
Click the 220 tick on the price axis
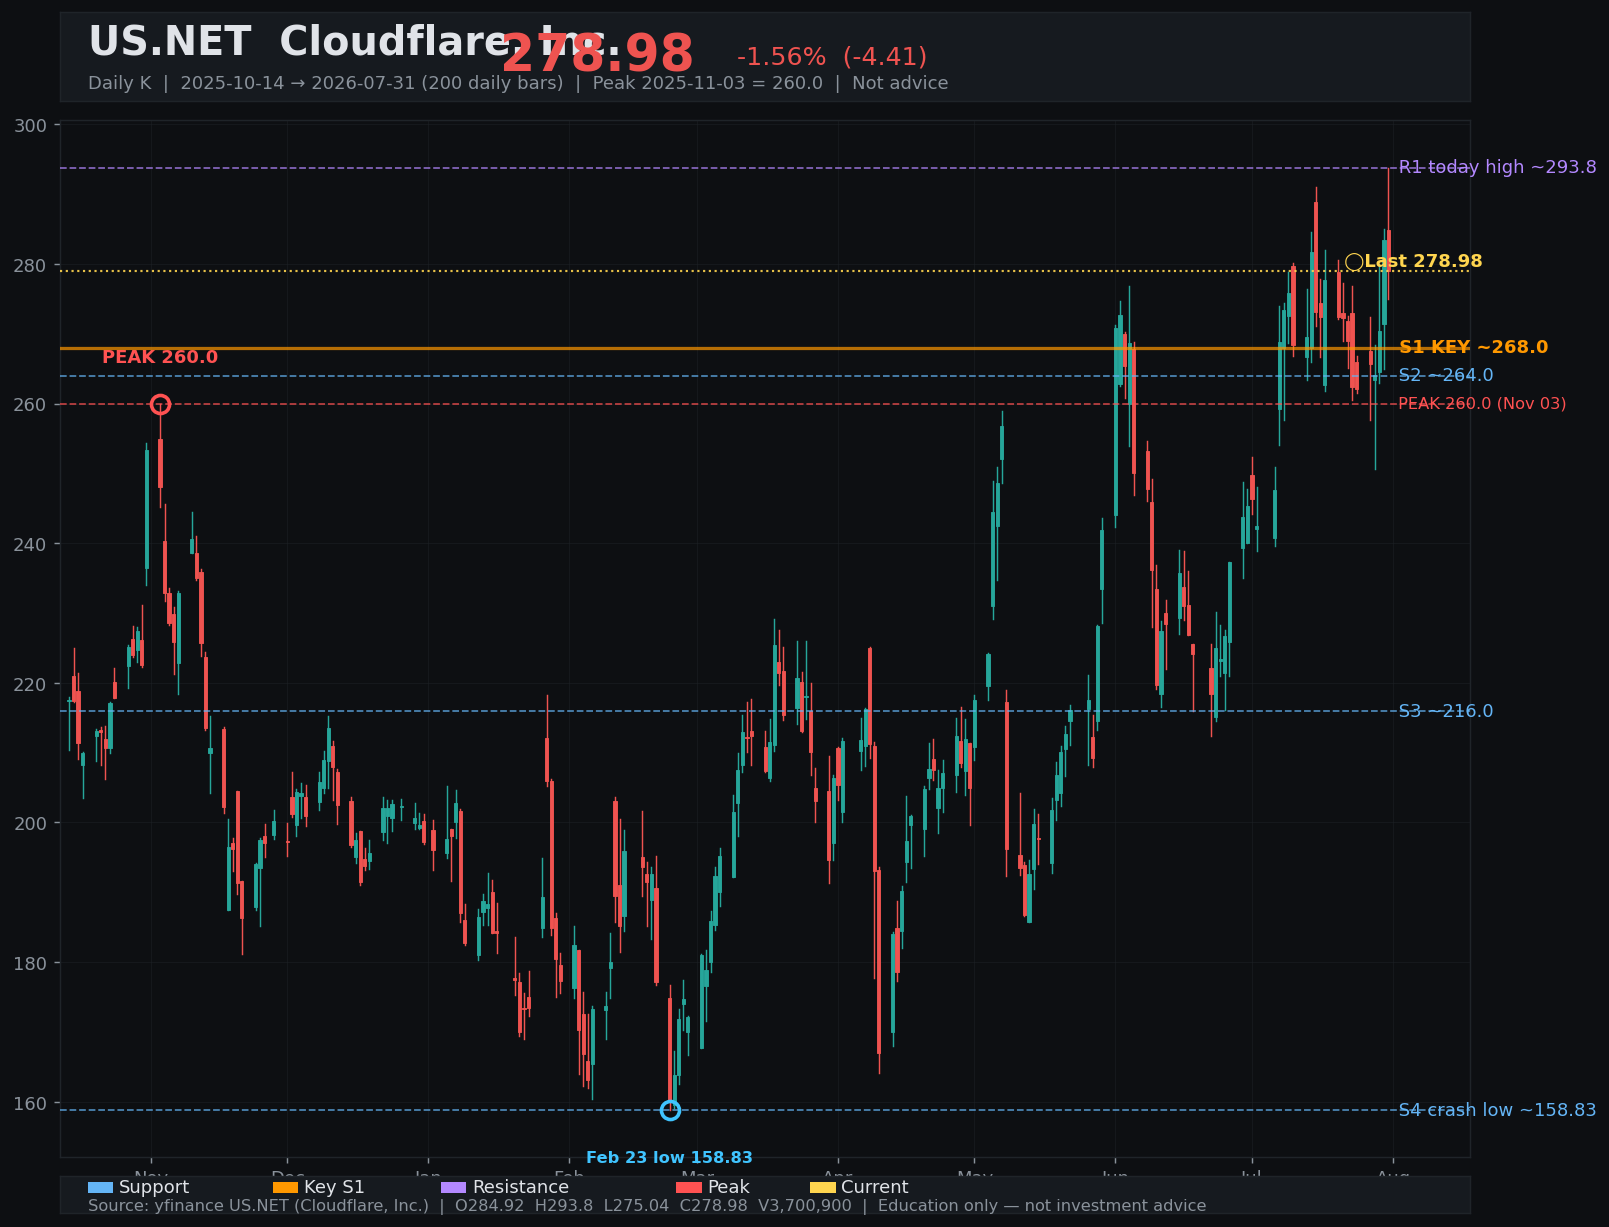click(32, 684)
